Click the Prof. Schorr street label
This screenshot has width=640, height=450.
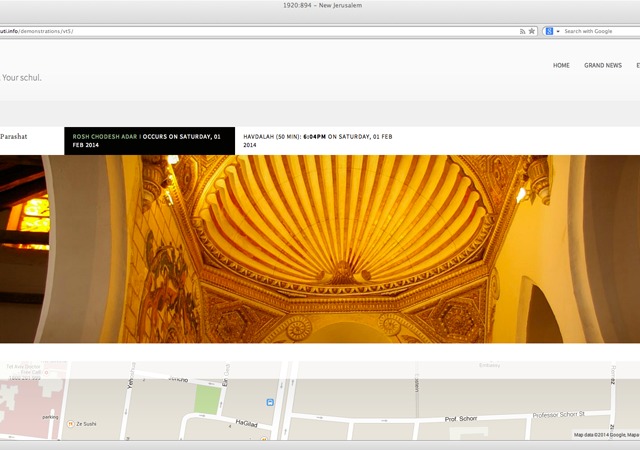point(461,419)
